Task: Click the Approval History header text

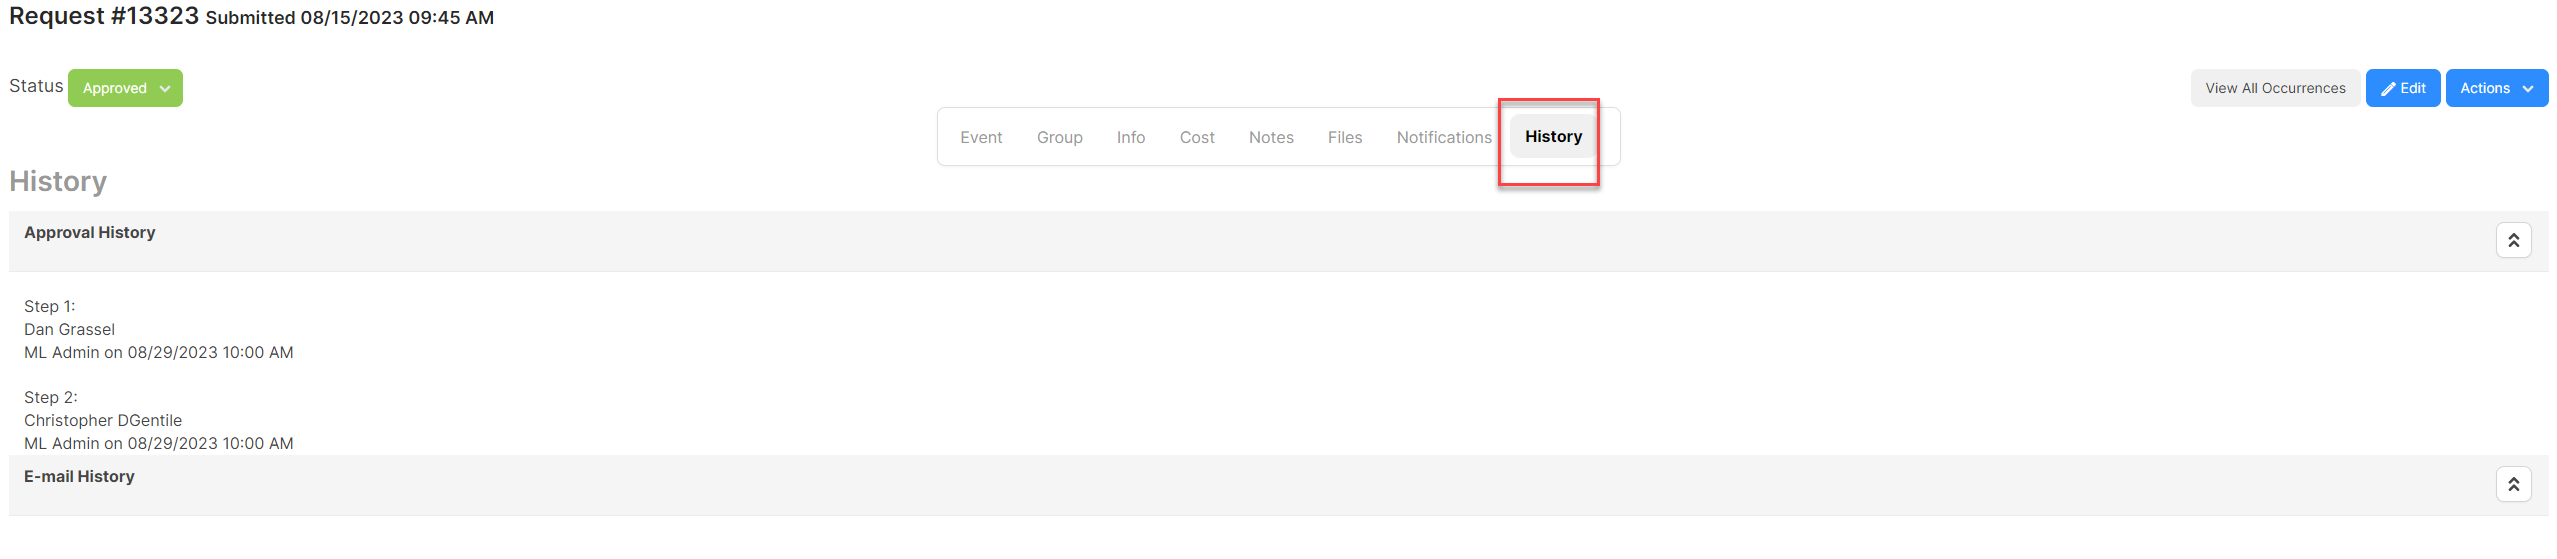Action: [x=90, y=232]
